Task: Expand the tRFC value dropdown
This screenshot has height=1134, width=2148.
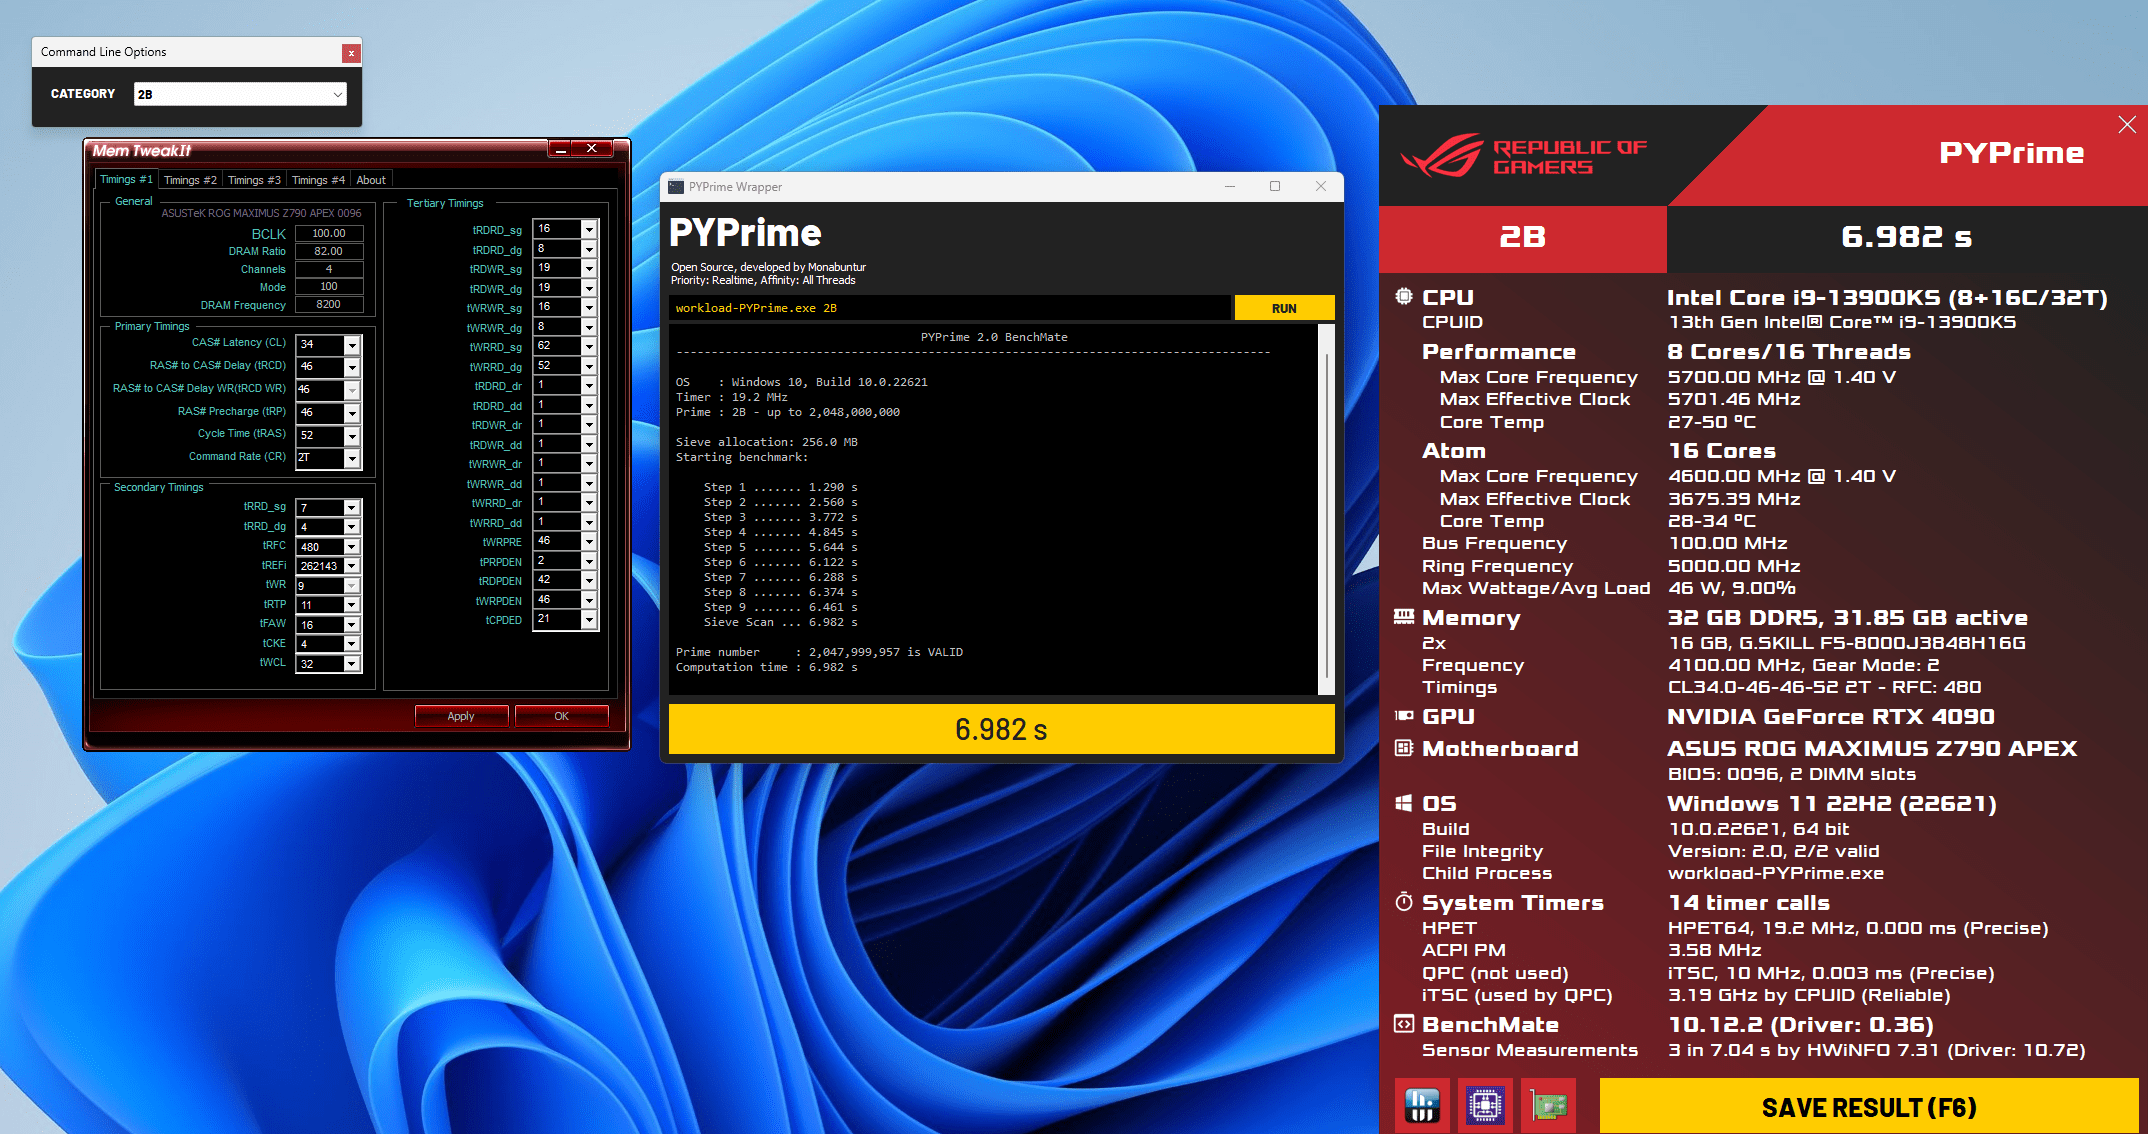Action: tap(352, 547)
